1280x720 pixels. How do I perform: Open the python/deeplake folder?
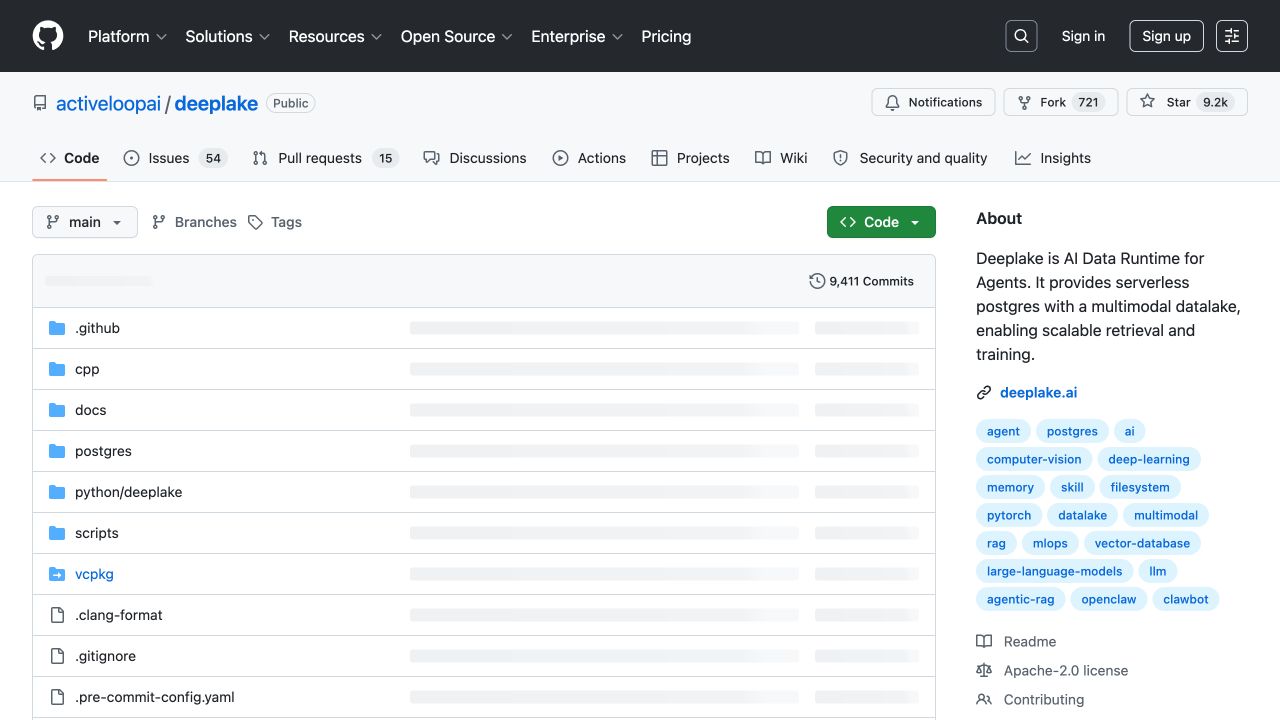coord(128,492)
